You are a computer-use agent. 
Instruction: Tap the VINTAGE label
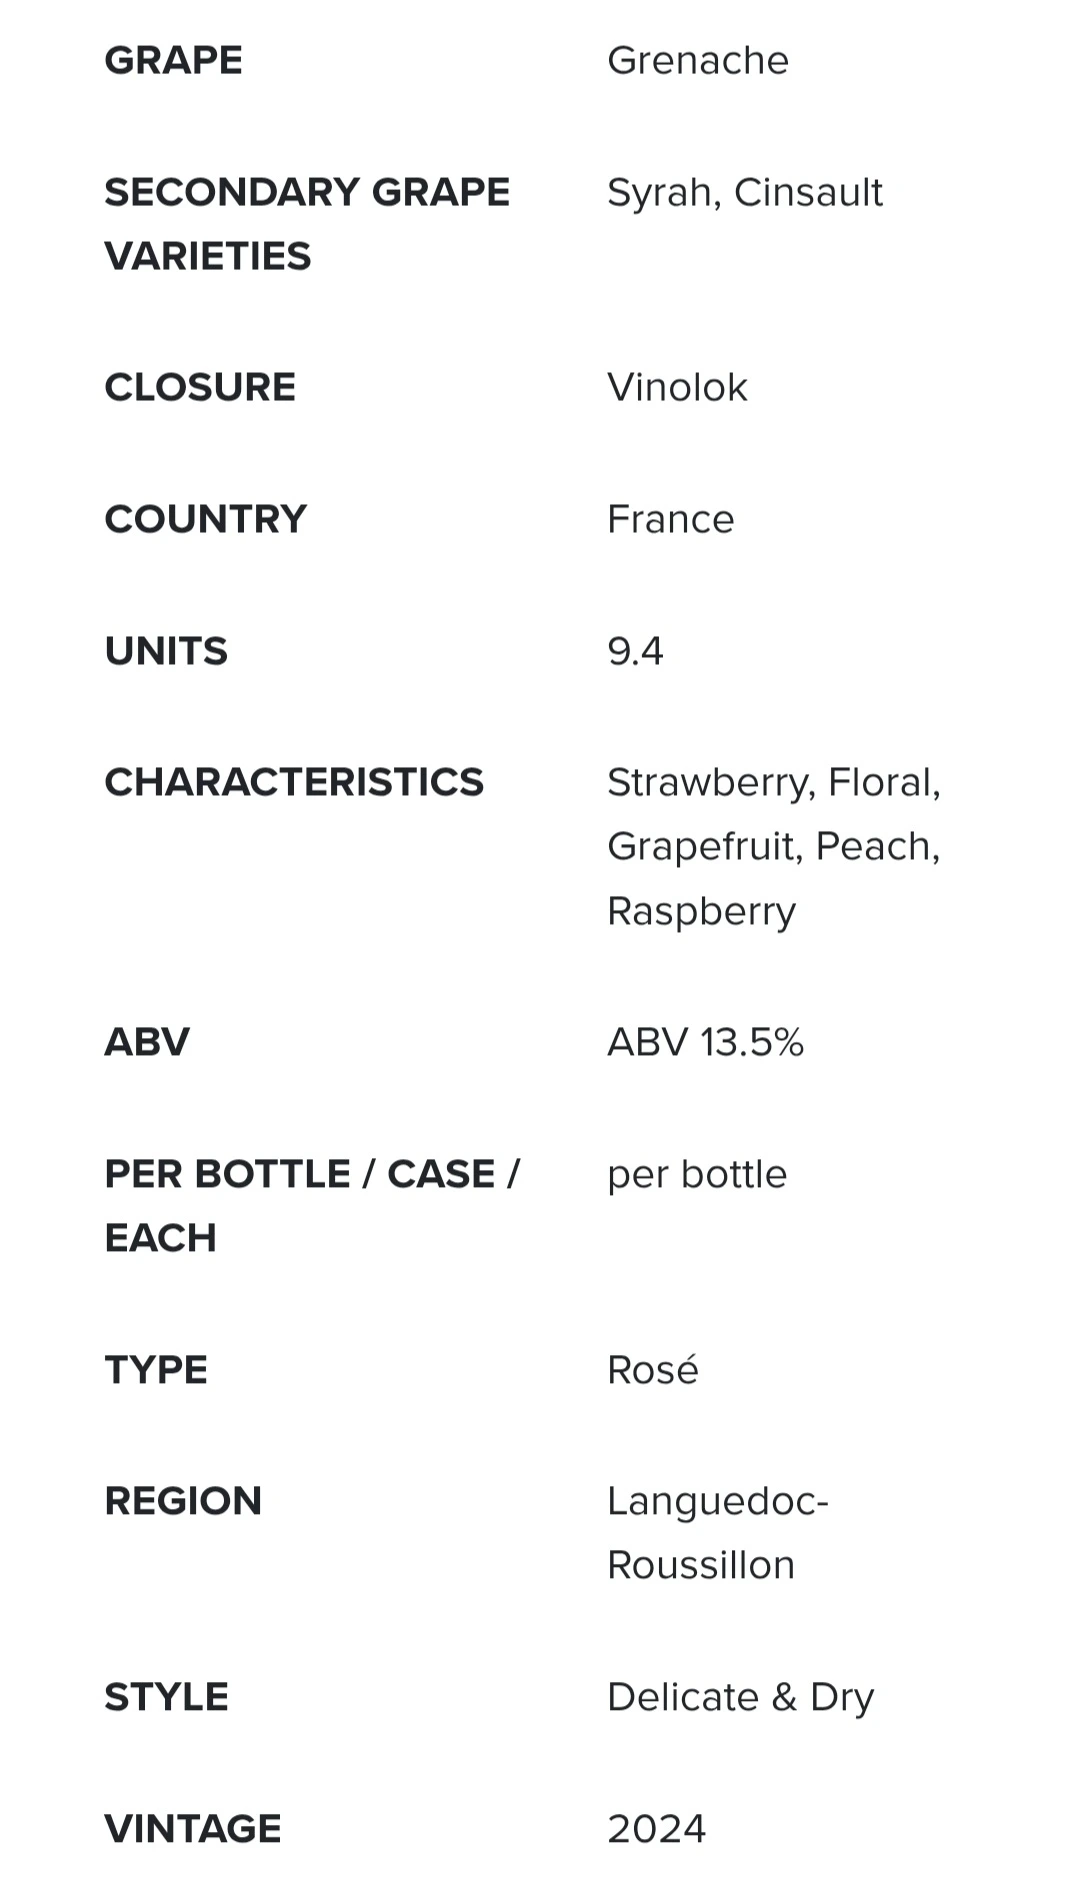193,1829
